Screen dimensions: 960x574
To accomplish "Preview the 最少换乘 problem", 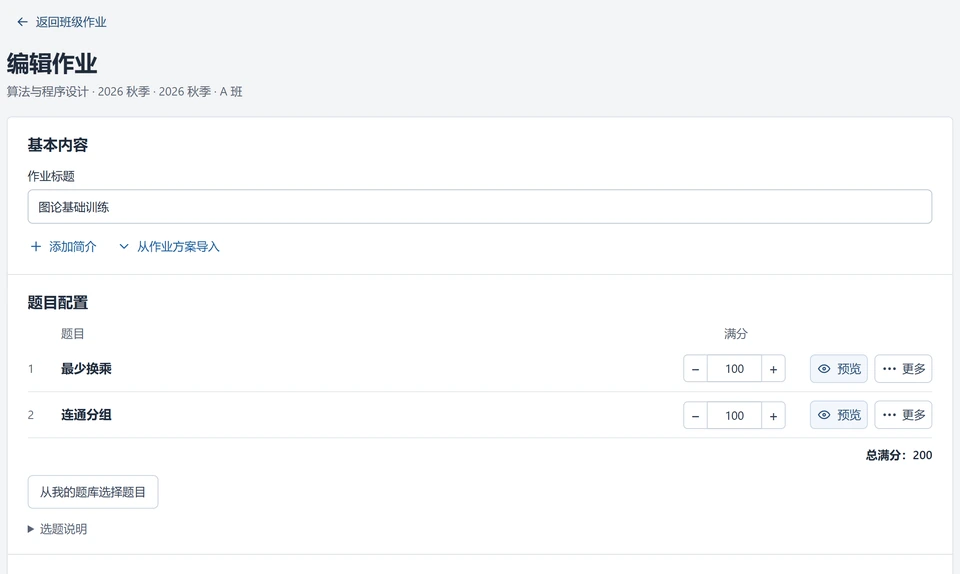I will coord(839,369).
